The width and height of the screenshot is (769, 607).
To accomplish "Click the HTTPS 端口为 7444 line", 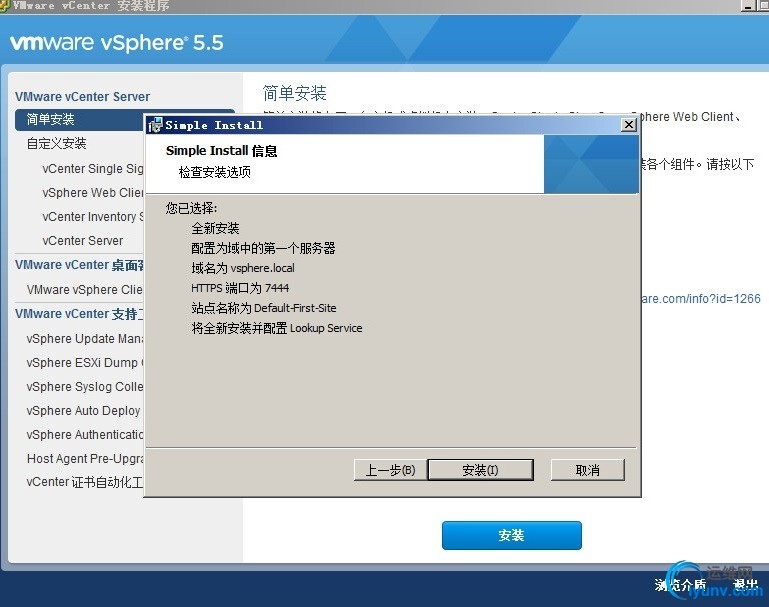I will coord(240,288).
